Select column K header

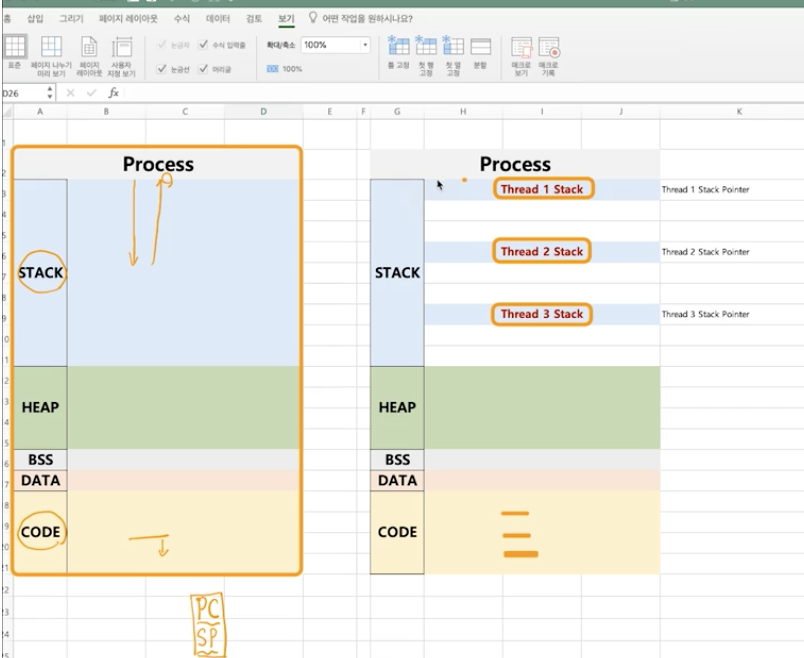click(x=739, y=112)
